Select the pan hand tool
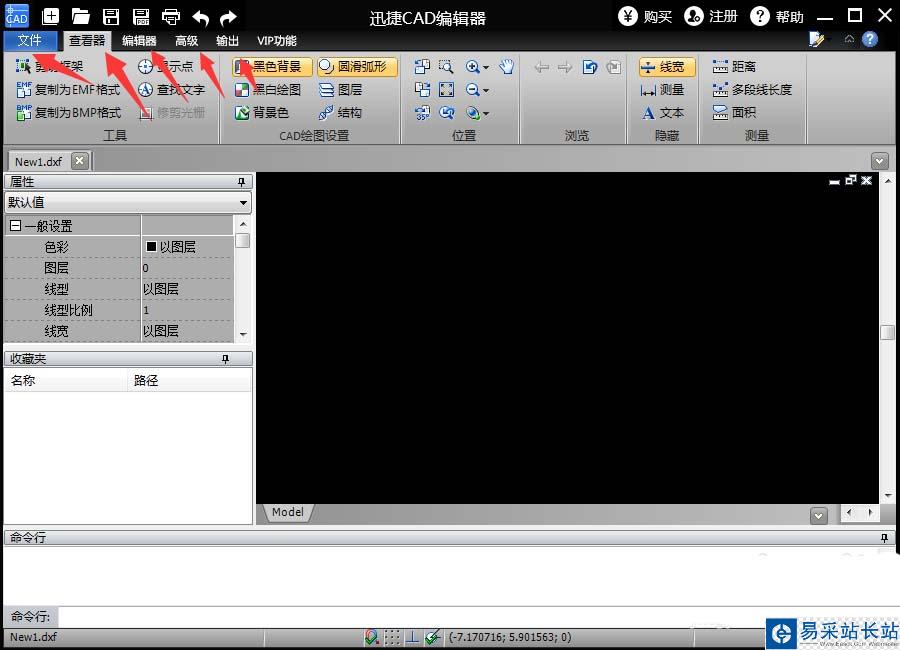900x650 pixels. pyautogui.click(x=506, y=67)
